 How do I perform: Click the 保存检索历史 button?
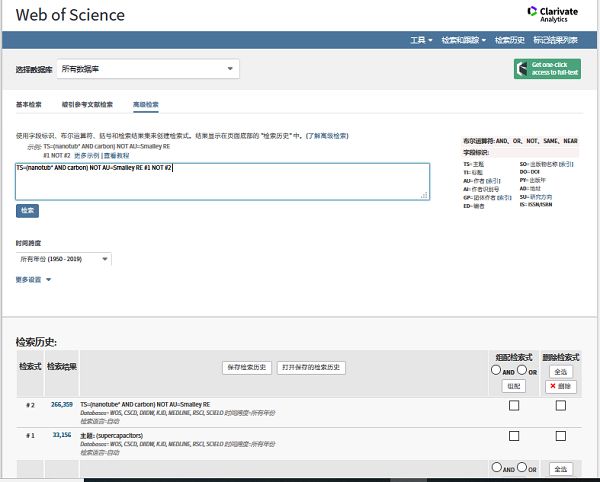coord(245,367)
